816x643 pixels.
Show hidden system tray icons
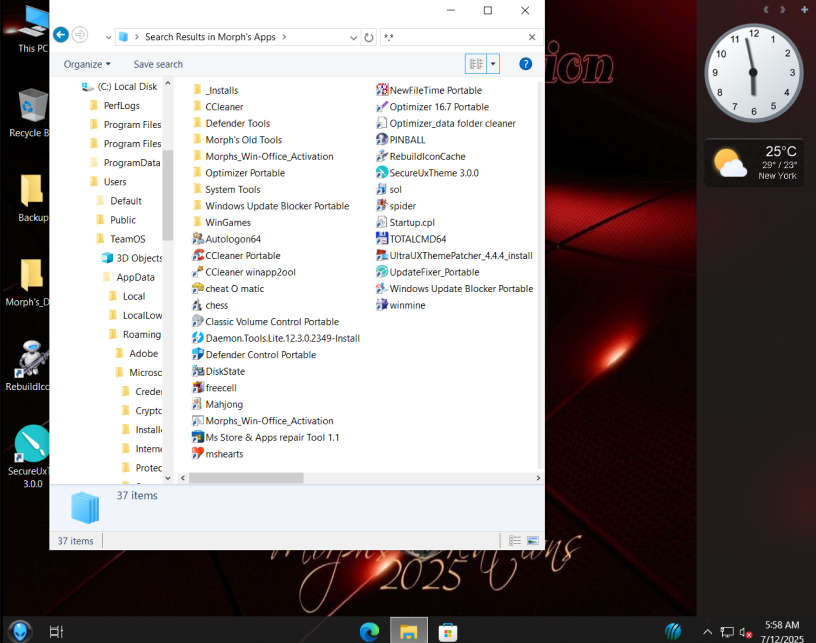(x=707, y=632)
